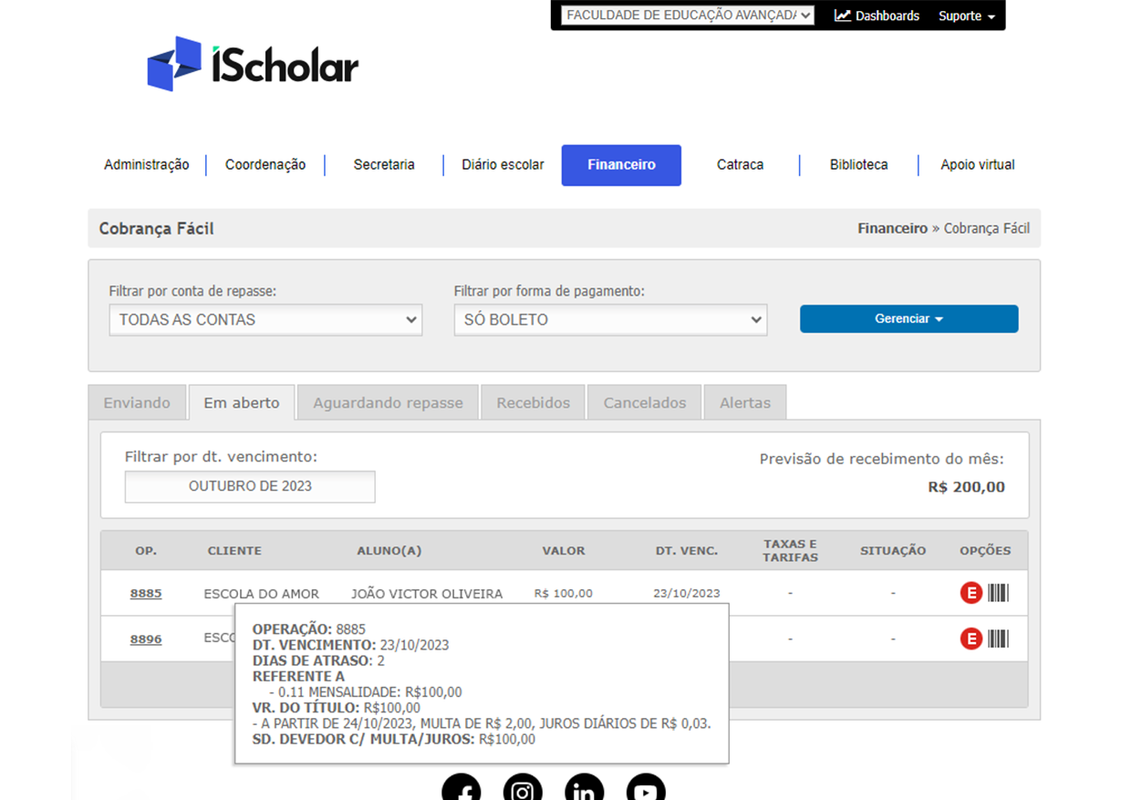Open the Facebook social icon
The width and height of the screenshot is (1131, 800).
point(462,788)
